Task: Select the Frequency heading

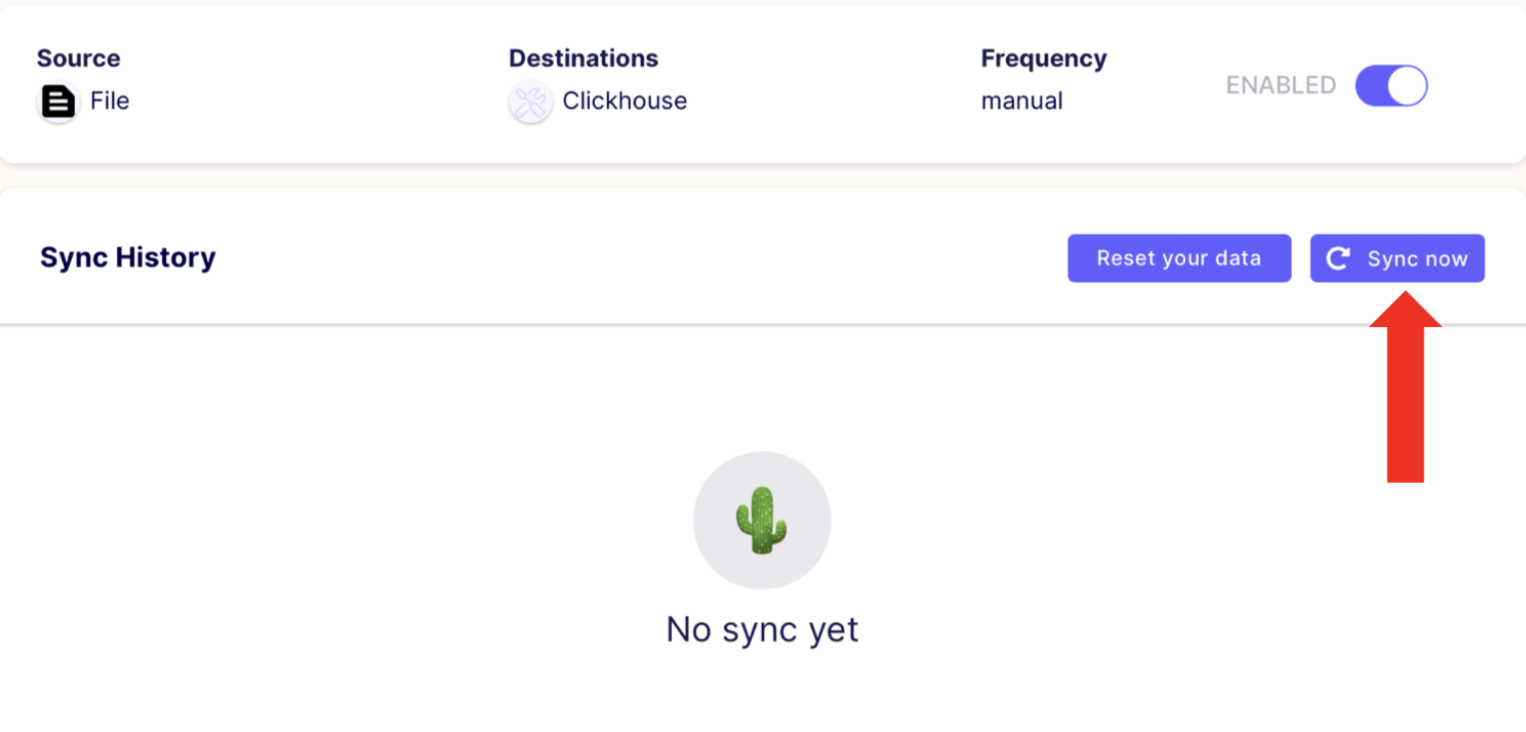Action: (1044, 58)
